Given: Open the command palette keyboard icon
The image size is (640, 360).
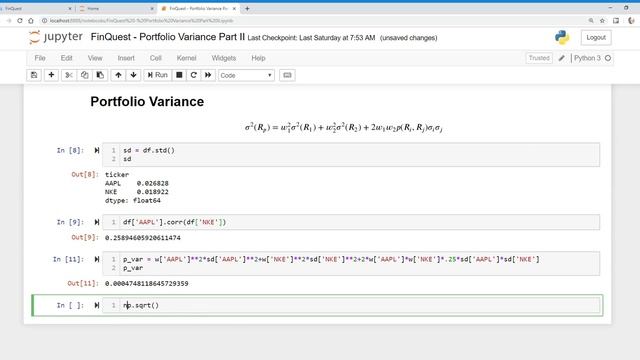Looking at the screenshot, I should pos(287,75).
